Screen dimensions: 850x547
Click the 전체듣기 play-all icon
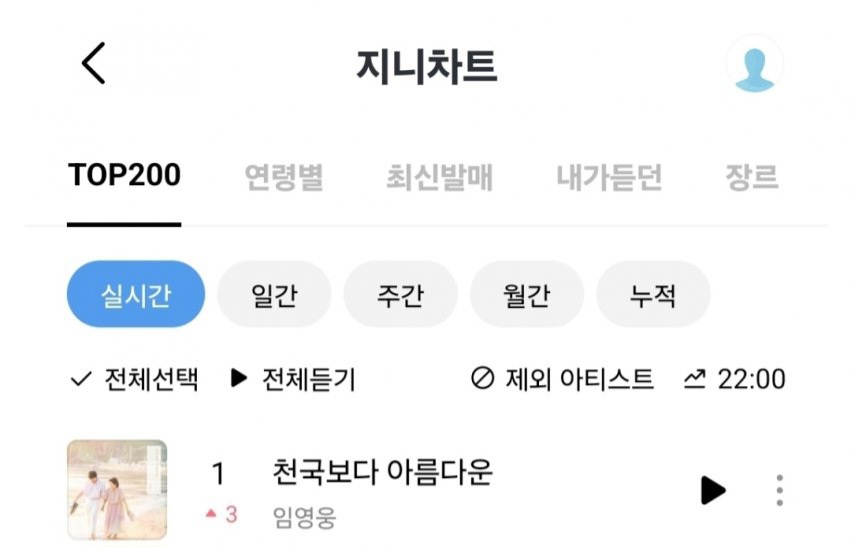coord(239,379)
